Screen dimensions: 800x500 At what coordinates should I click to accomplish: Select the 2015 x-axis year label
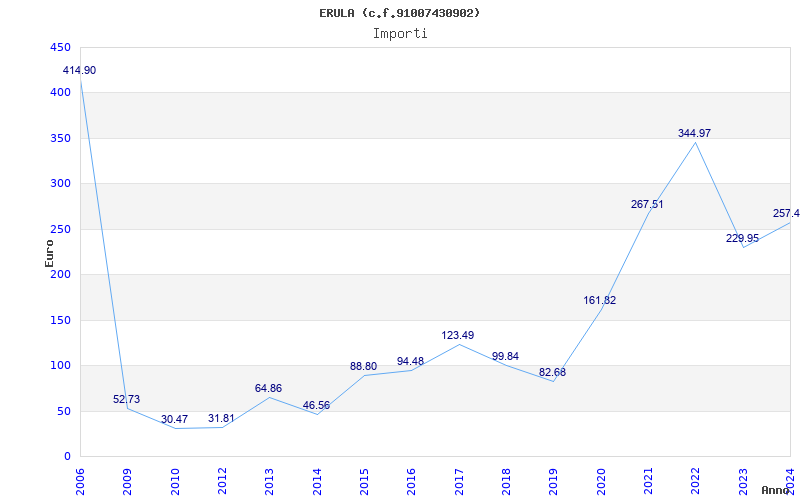click(364, 481)
